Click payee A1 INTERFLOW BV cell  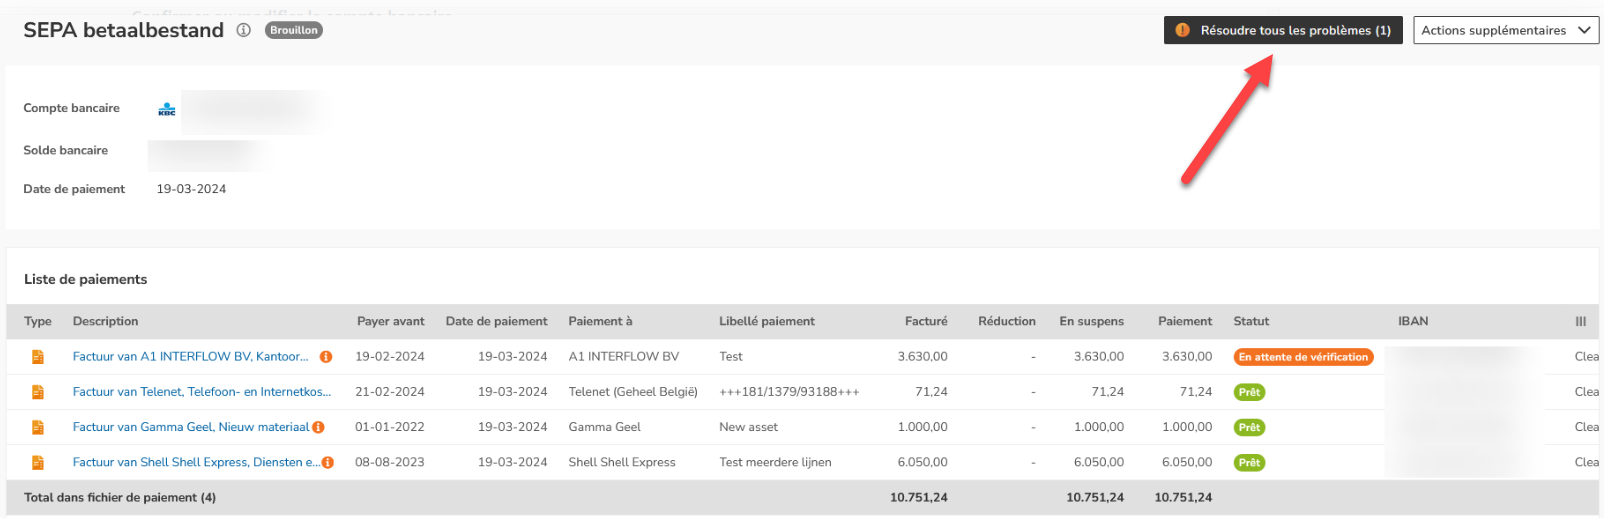[623, 356]
